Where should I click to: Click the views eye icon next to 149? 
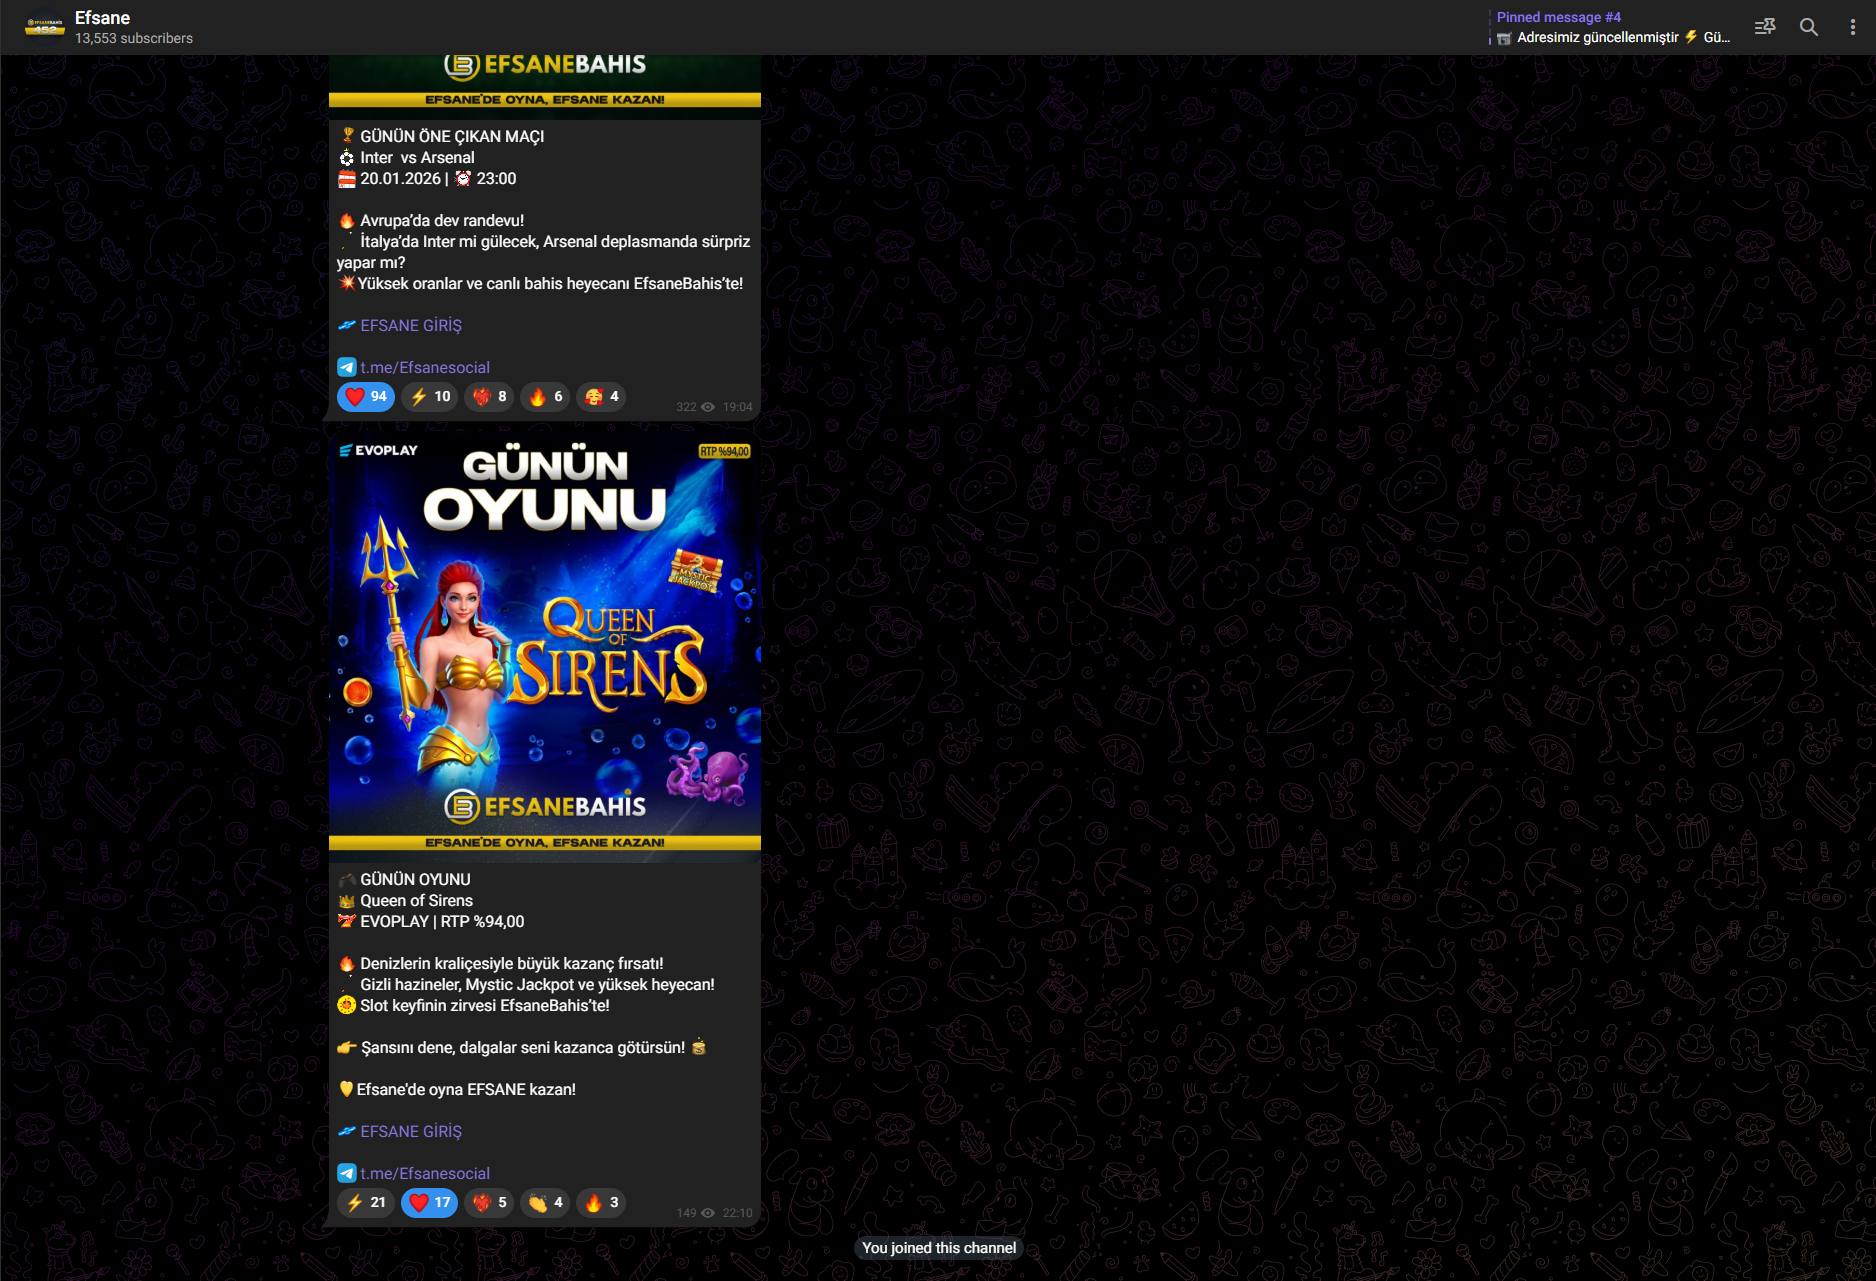click(x=708, y=1213)
